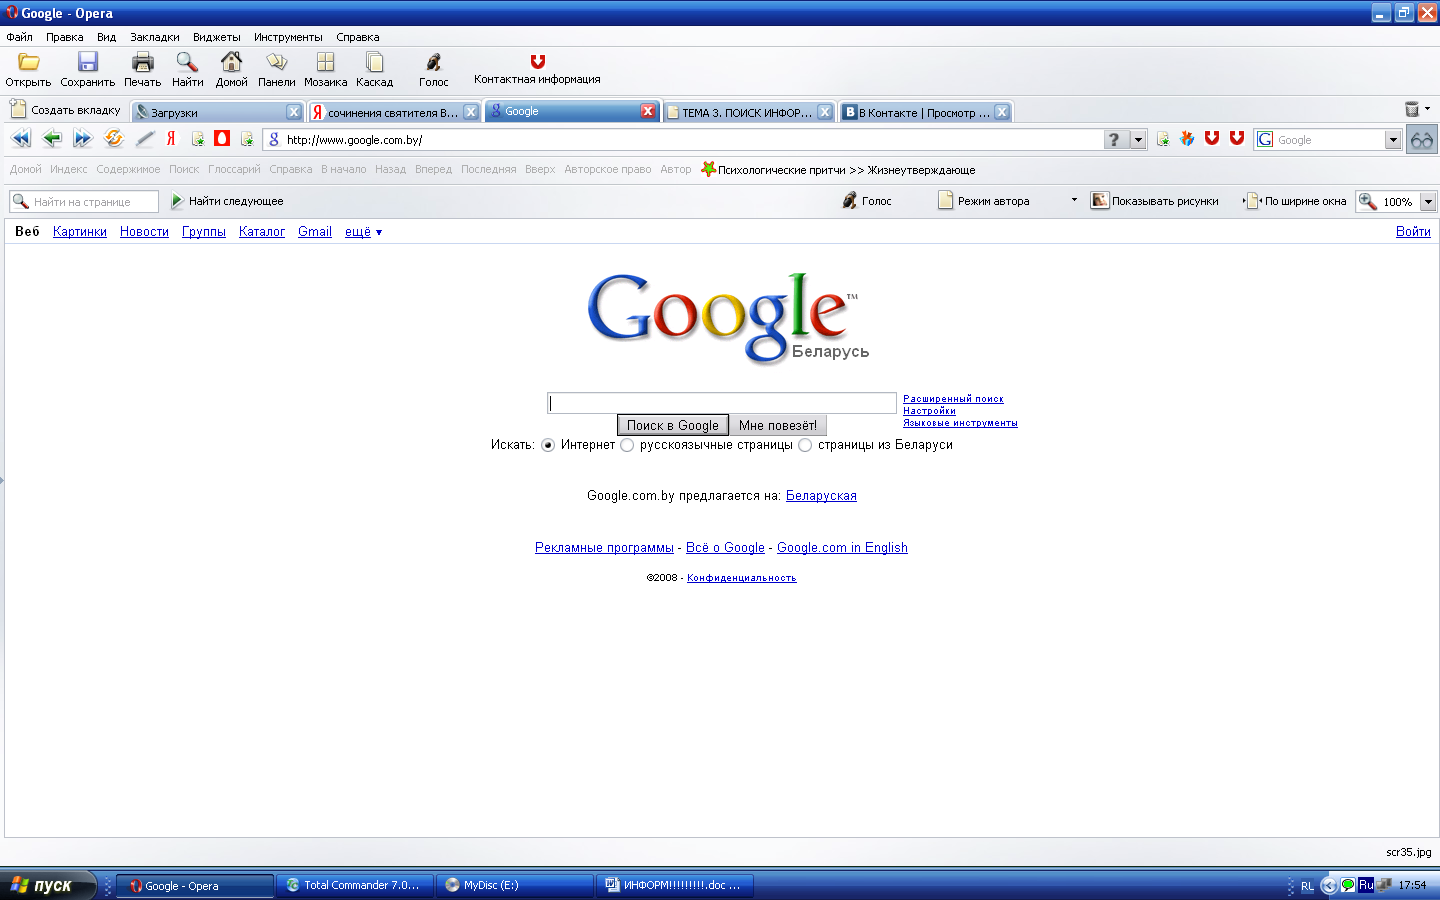Toggle Show images (Показывать рисунки)
The image size is (1440, 900).
click(x=1155, y=201)
